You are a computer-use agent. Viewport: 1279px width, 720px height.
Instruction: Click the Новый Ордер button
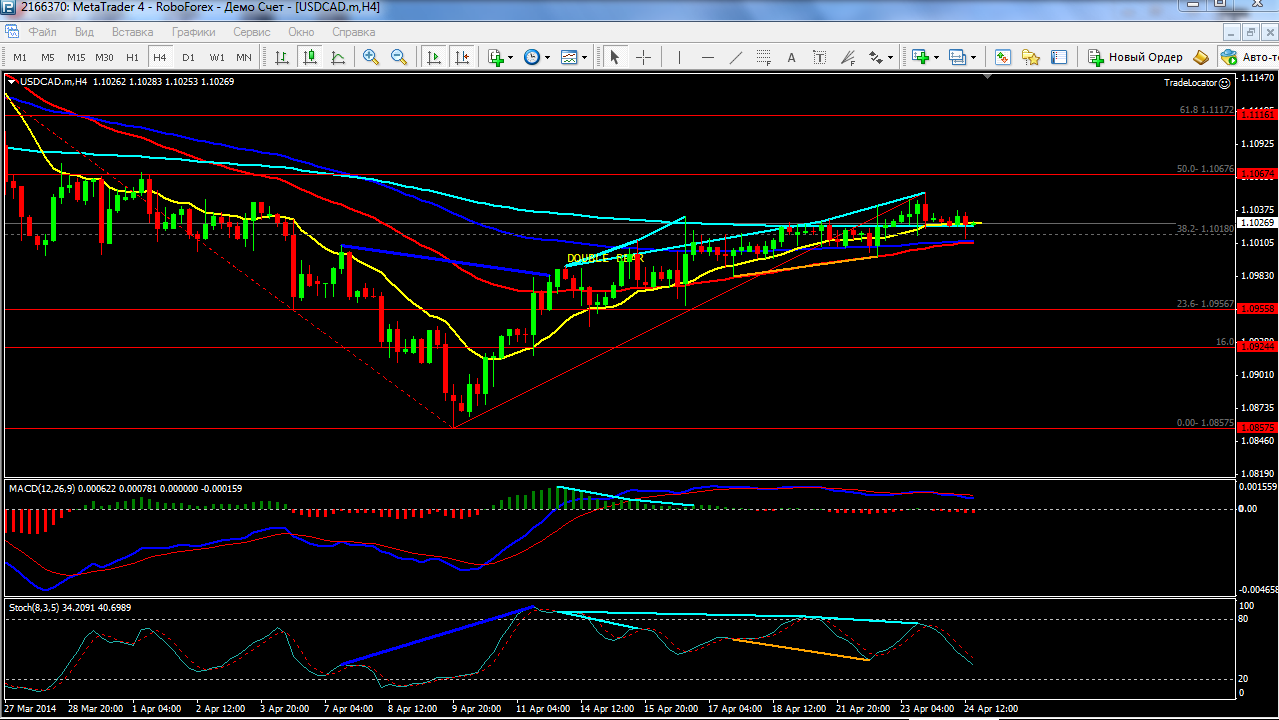click(1136, 57)
